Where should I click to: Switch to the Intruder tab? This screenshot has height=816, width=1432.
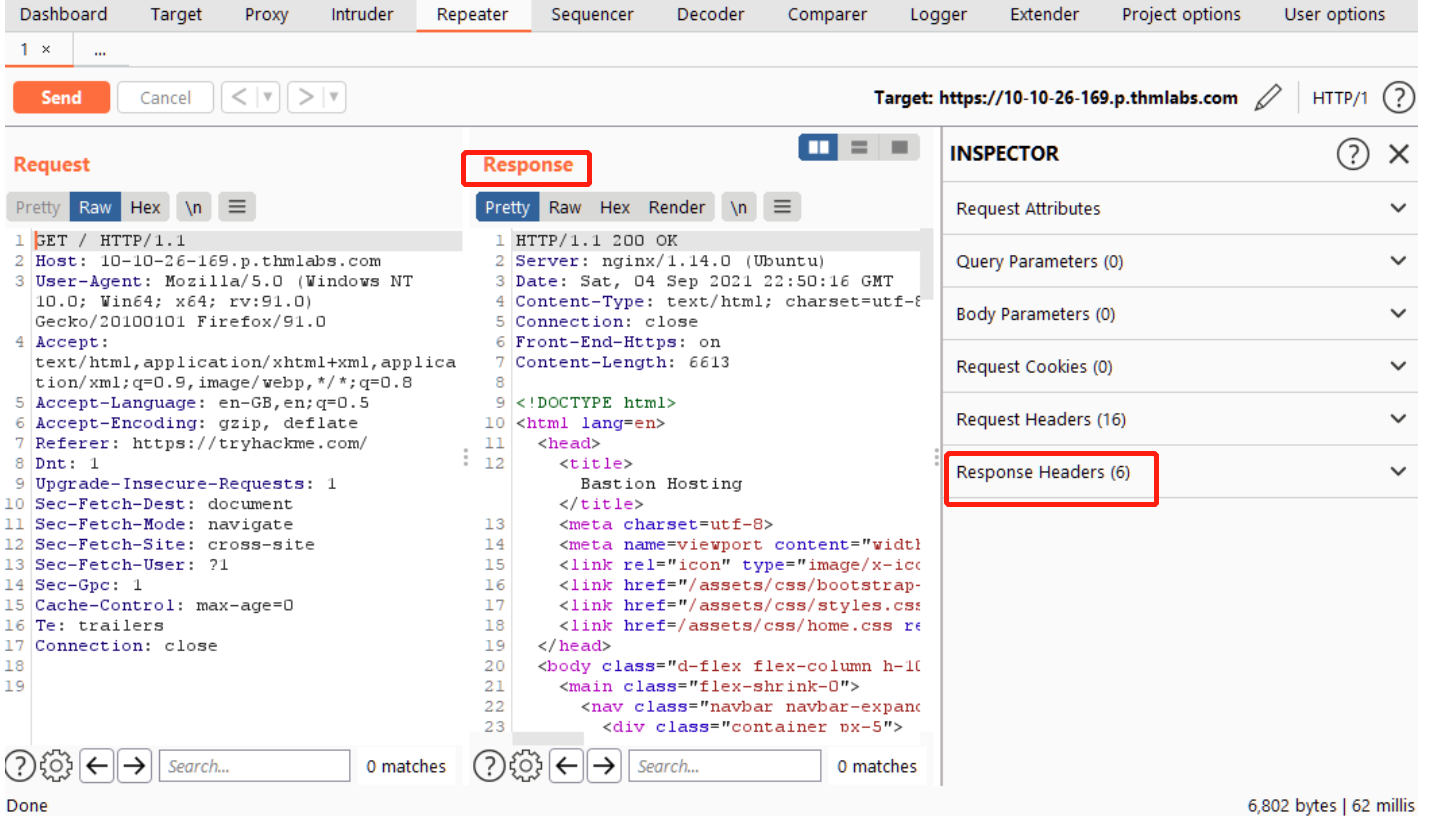pos(361,14)
